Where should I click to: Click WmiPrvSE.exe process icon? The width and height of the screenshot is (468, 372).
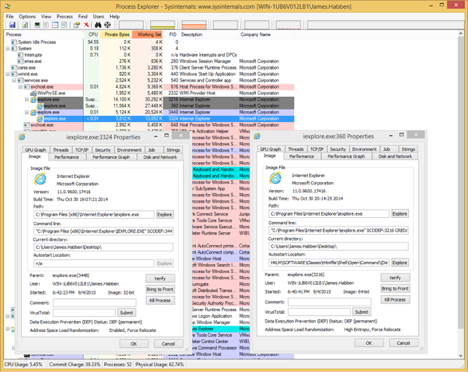33,93
